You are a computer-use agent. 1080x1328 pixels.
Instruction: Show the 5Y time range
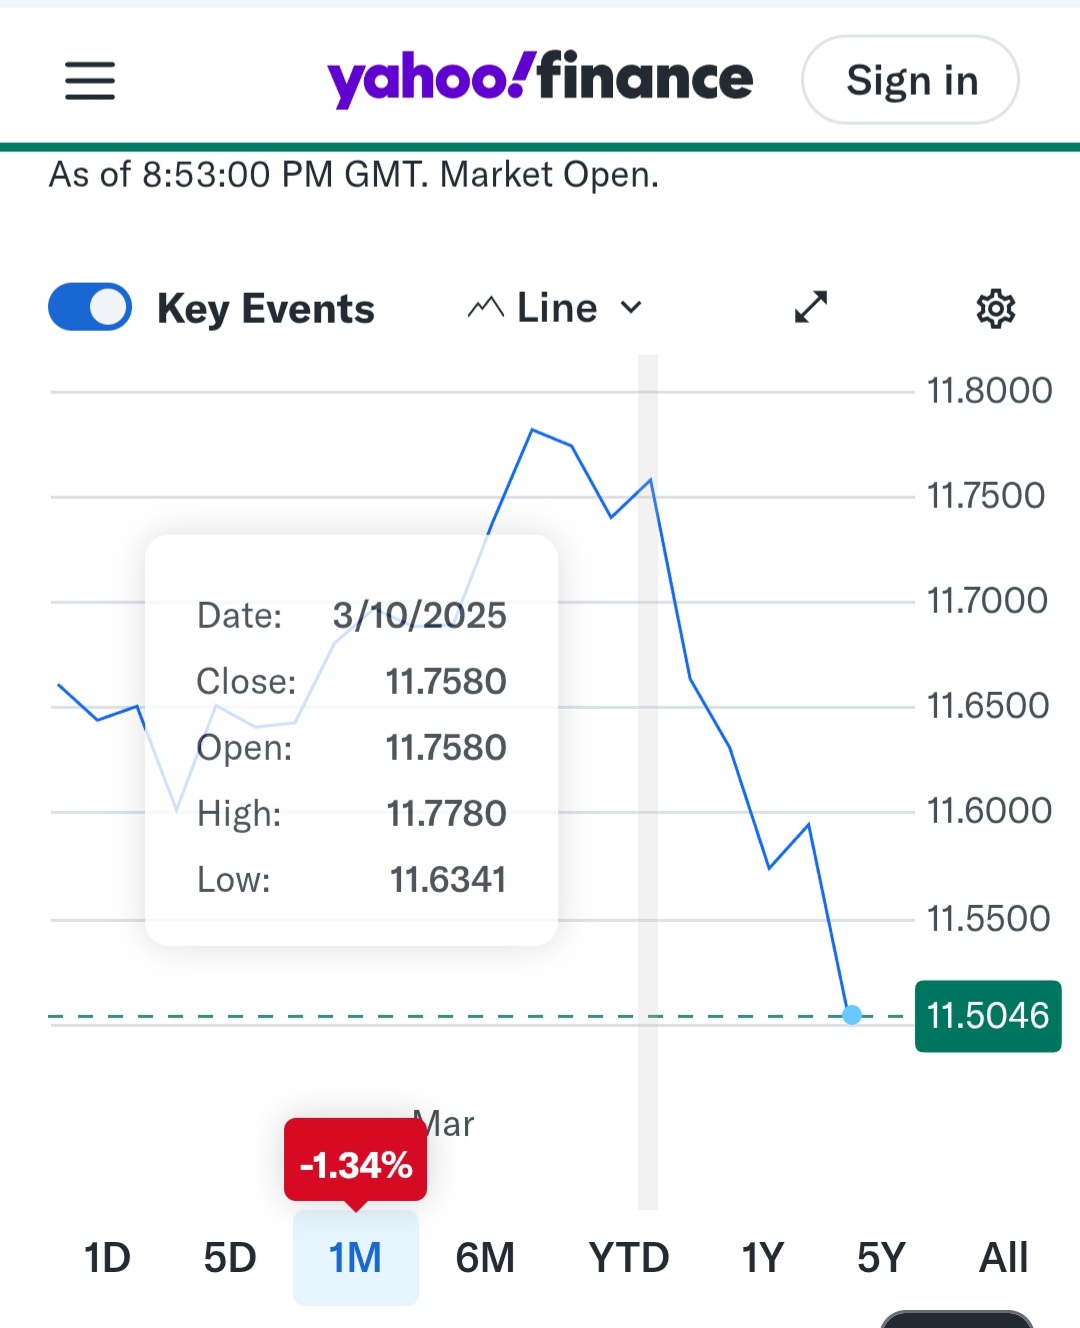(881, 1258)
